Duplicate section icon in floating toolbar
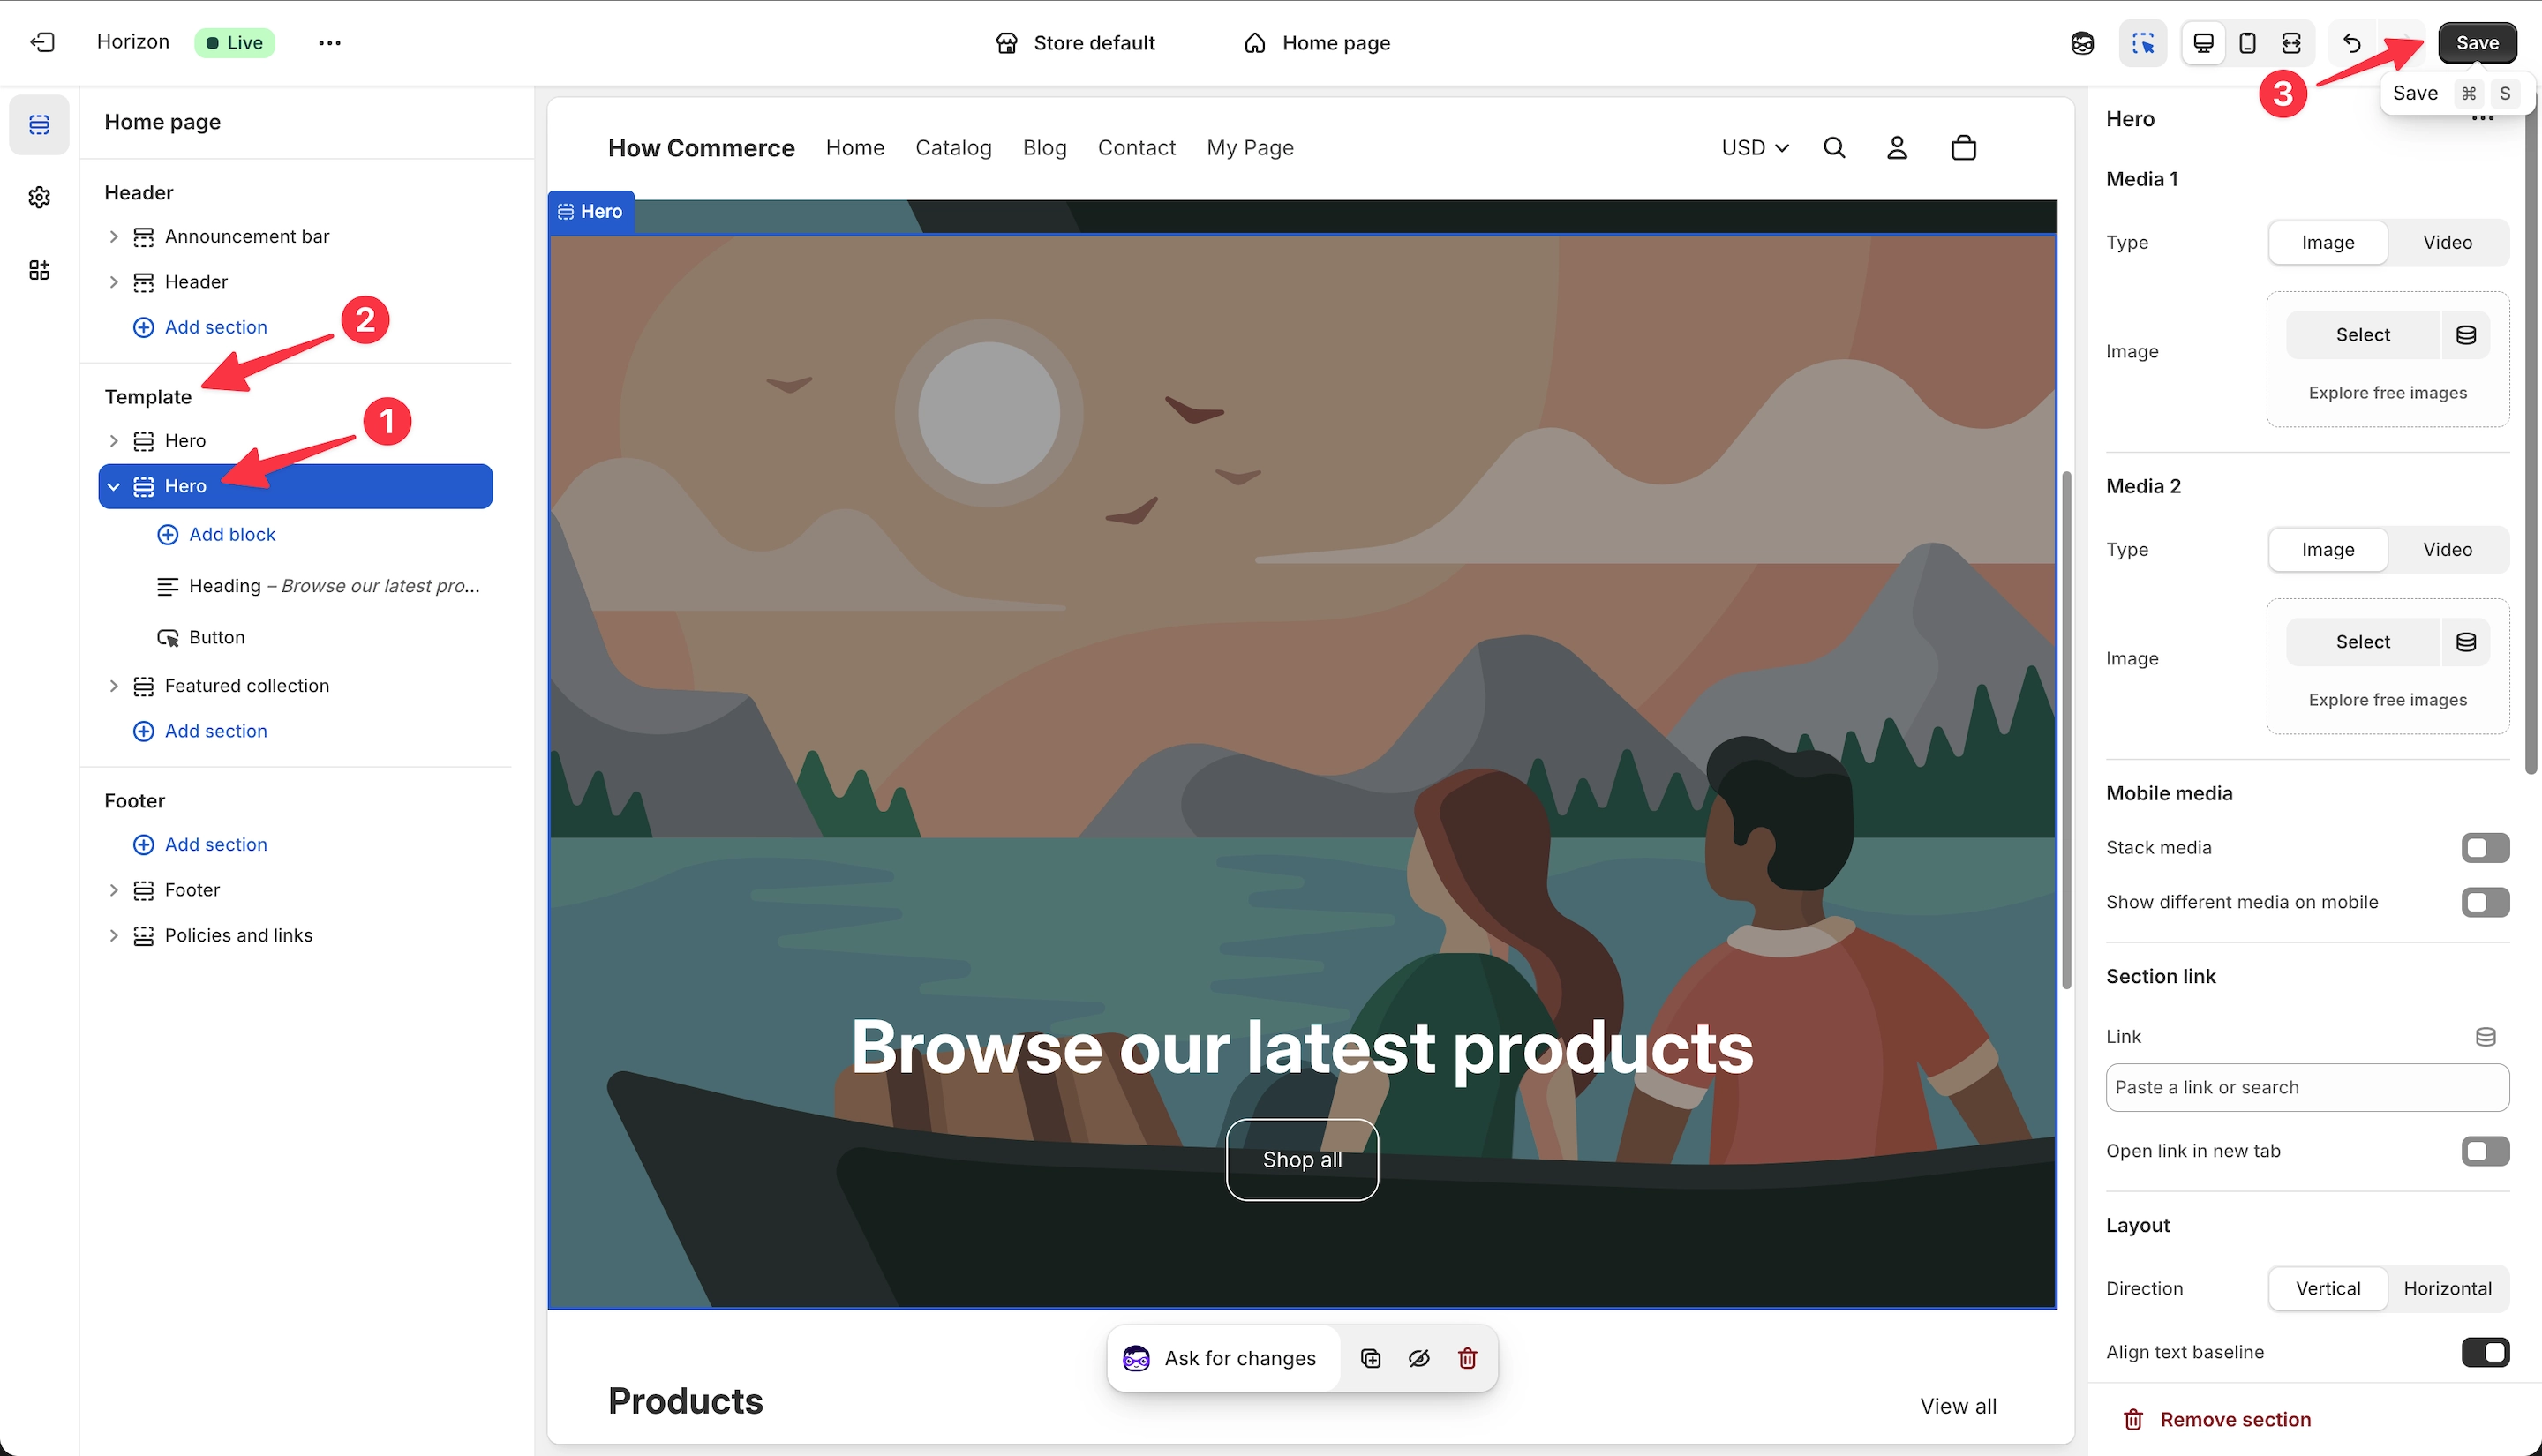Image resolution: width=2542 pixels, height=1456 pixels. 1371,1358
